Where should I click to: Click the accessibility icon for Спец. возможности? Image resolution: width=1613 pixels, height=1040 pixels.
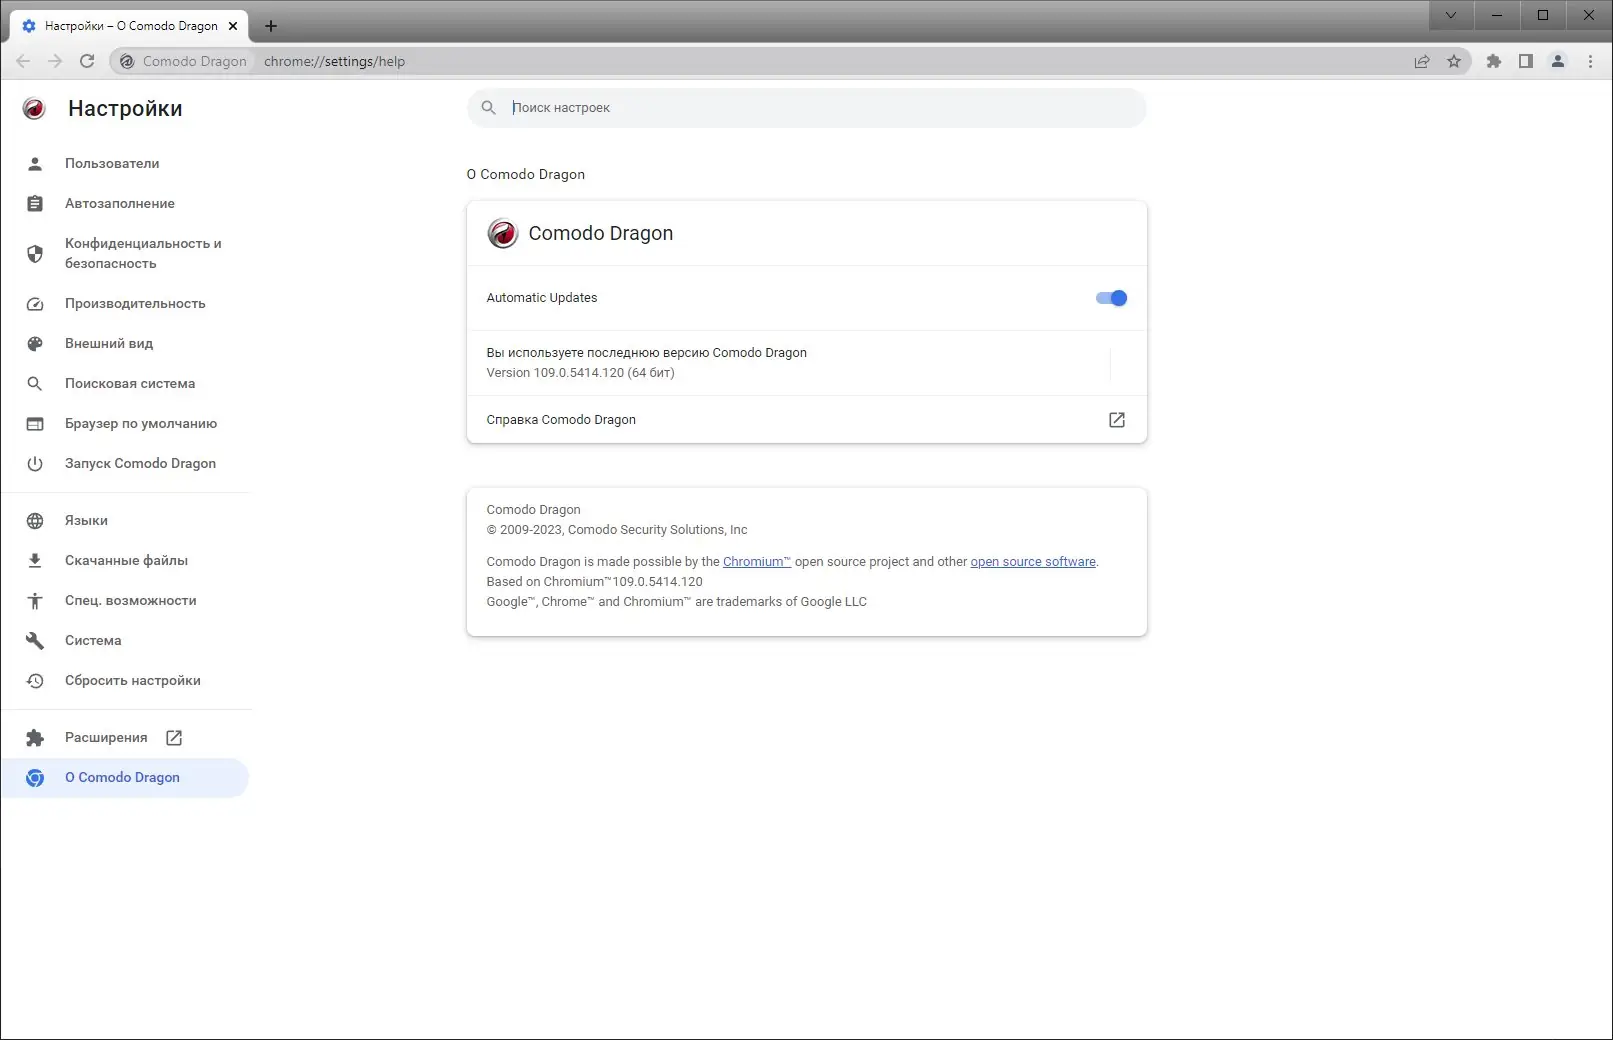(35, 600)
